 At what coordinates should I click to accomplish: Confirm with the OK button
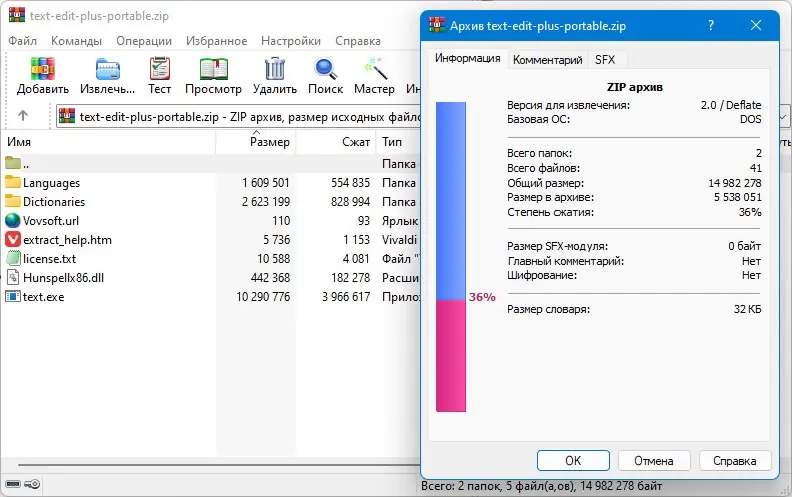(x=573, y=461)
